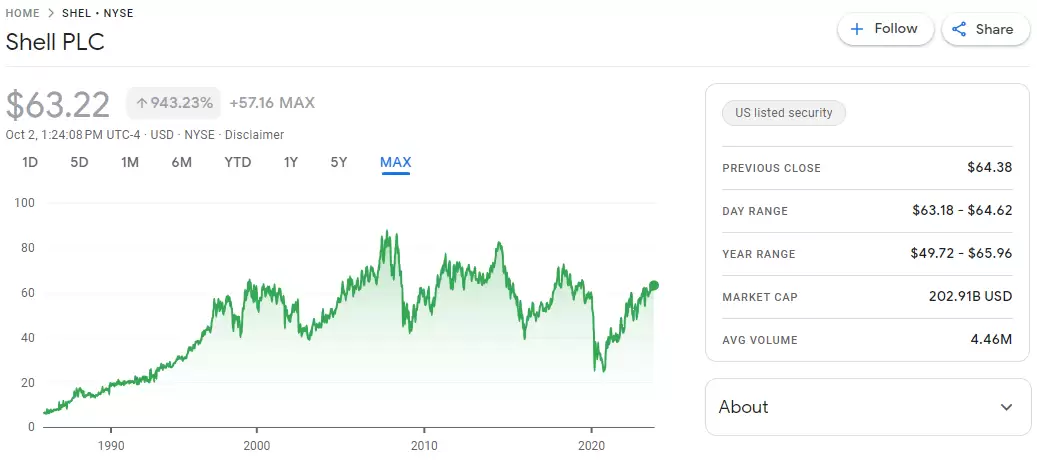Expand the About section chevron
This screenshot has height=470, width=1037.
coord(1006,407)
